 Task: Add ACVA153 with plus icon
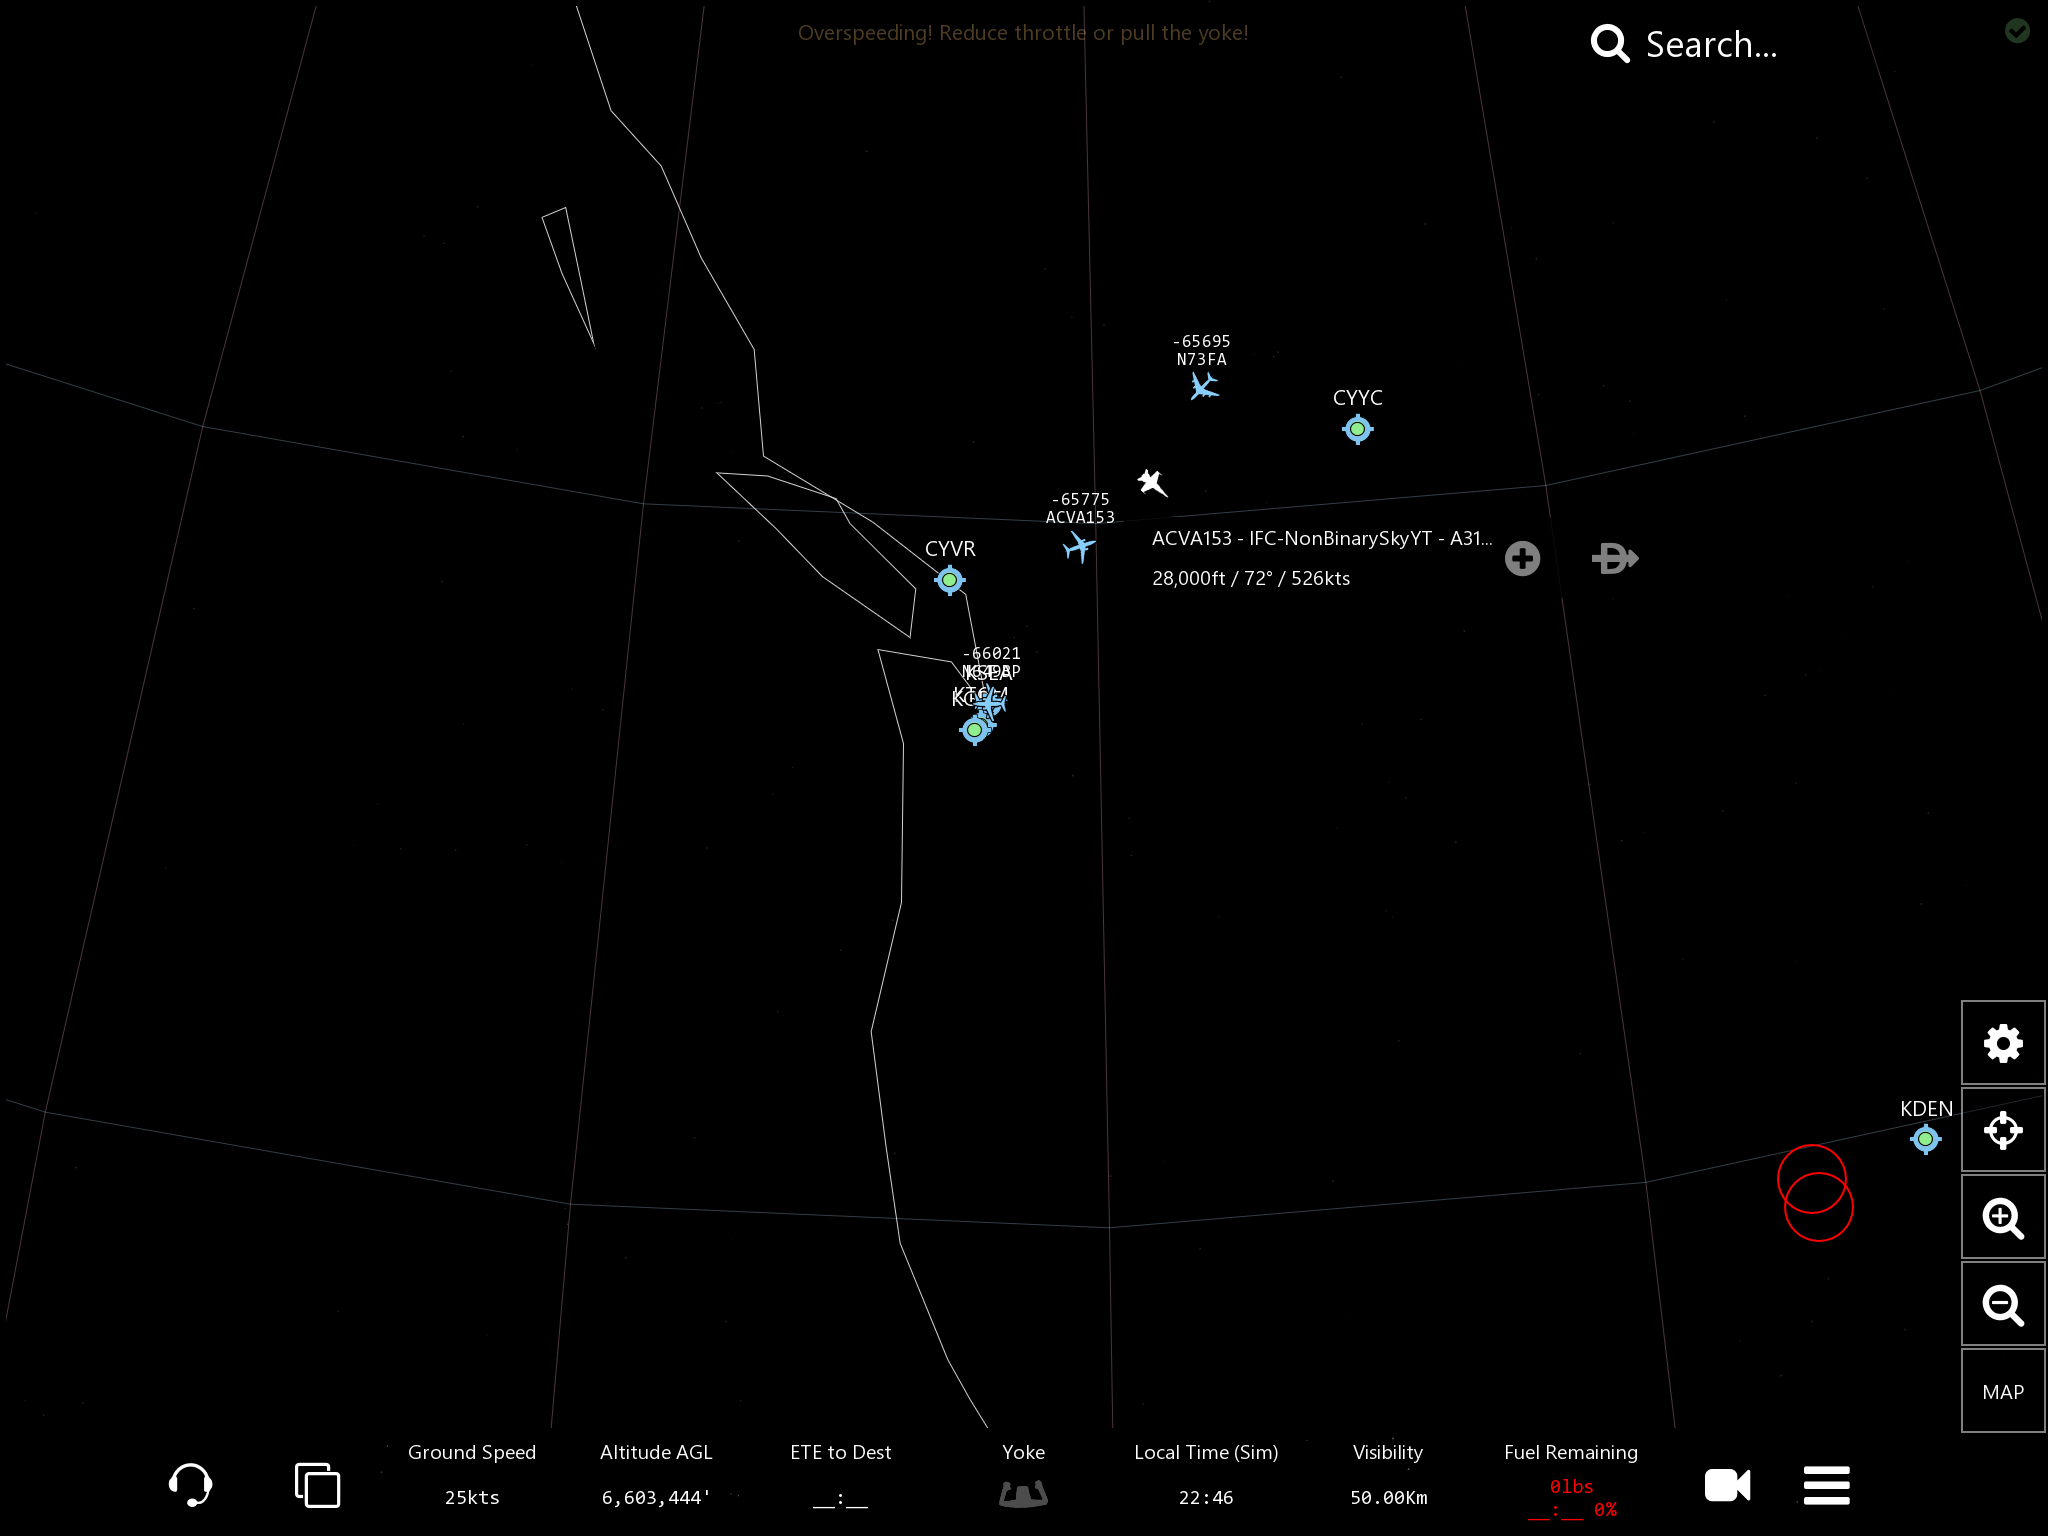(x=1522, y=558)
